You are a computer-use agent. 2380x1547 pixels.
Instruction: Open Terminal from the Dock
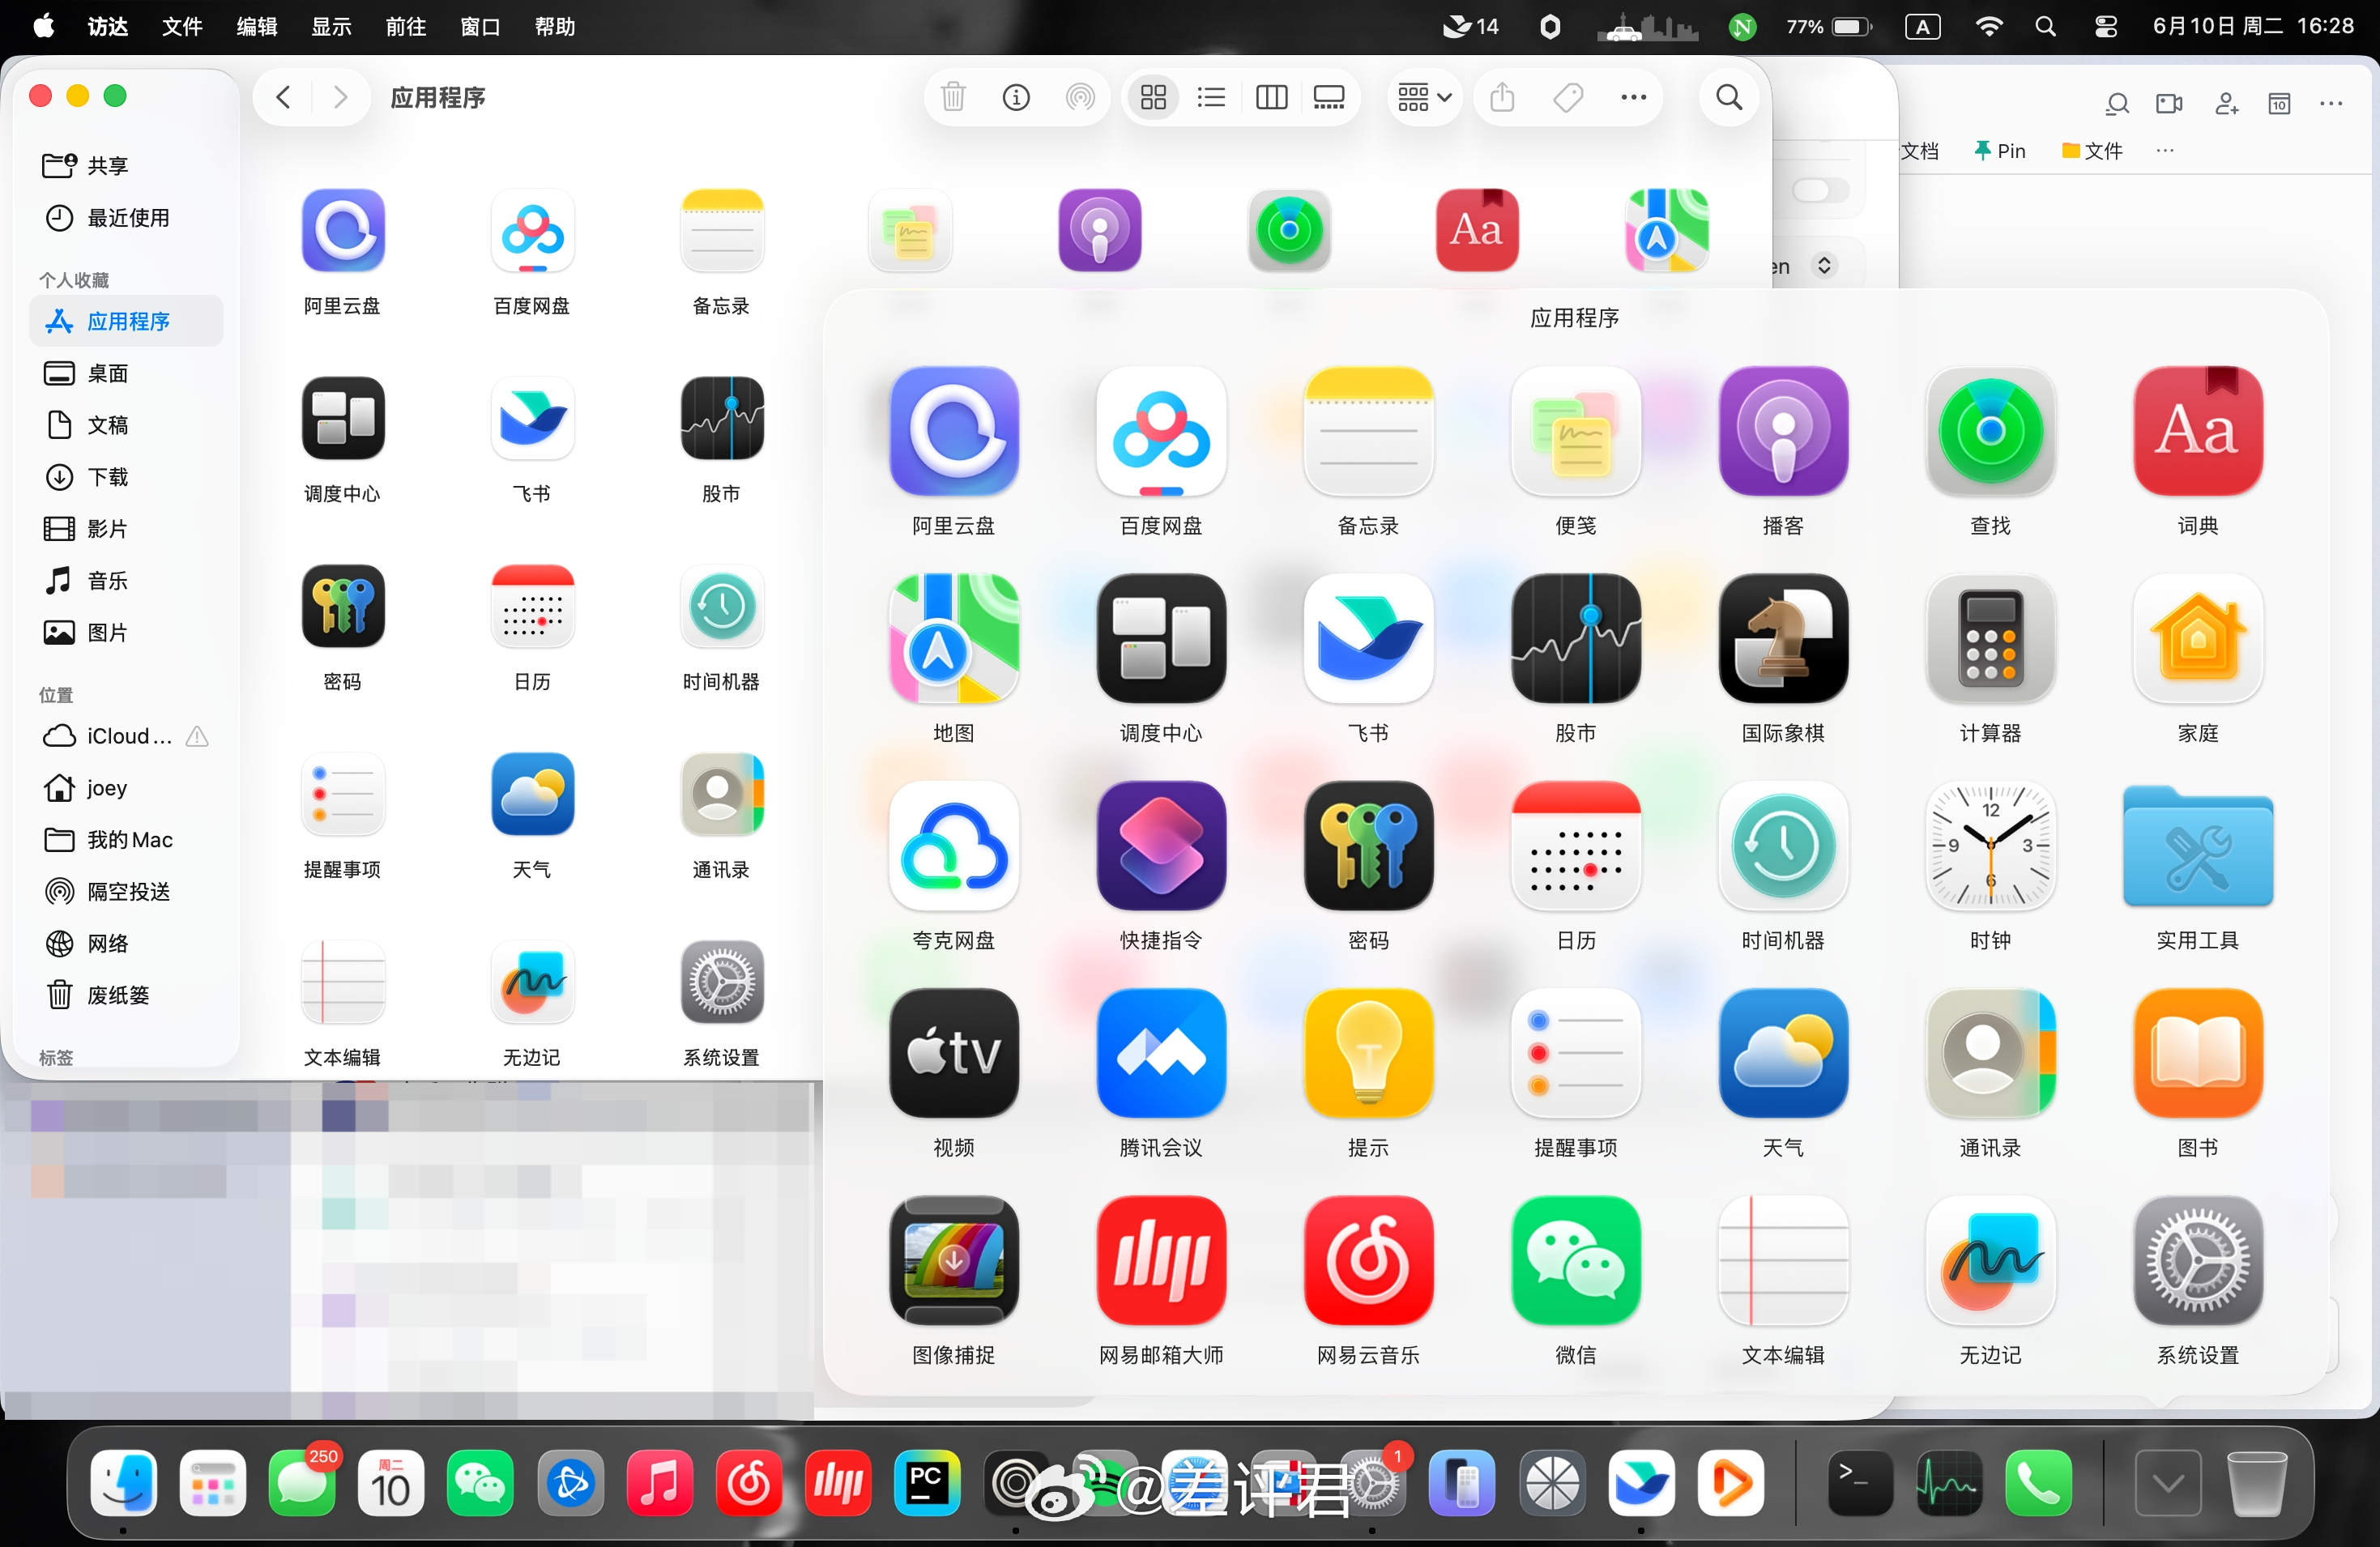click(x=1859, y=1483)
